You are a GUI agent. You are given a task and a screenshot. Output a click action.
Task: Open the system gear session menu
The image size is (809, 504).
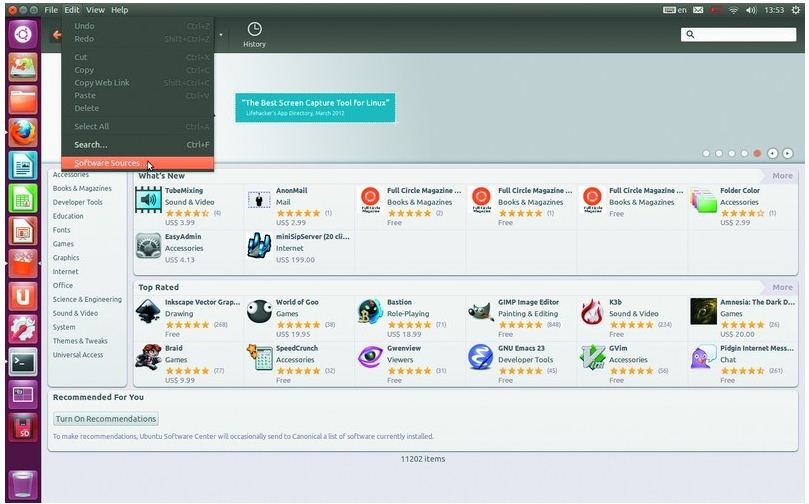tap(796, 10)
